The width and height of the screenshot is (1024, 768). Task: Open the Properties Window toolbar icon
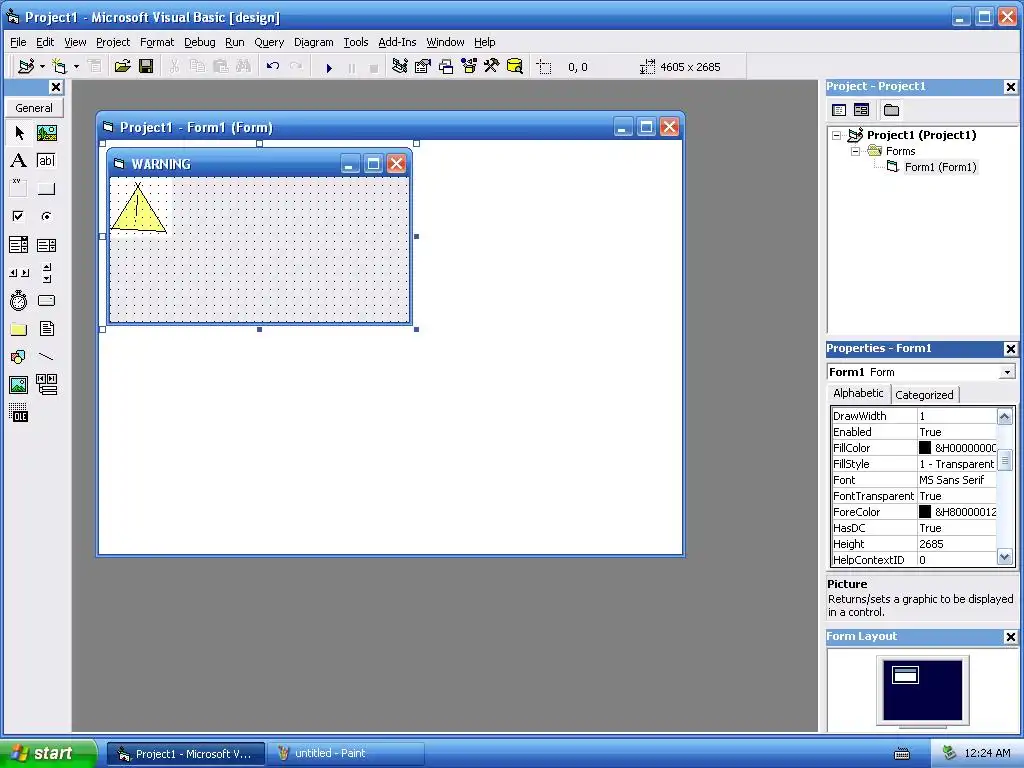point(423,67)
